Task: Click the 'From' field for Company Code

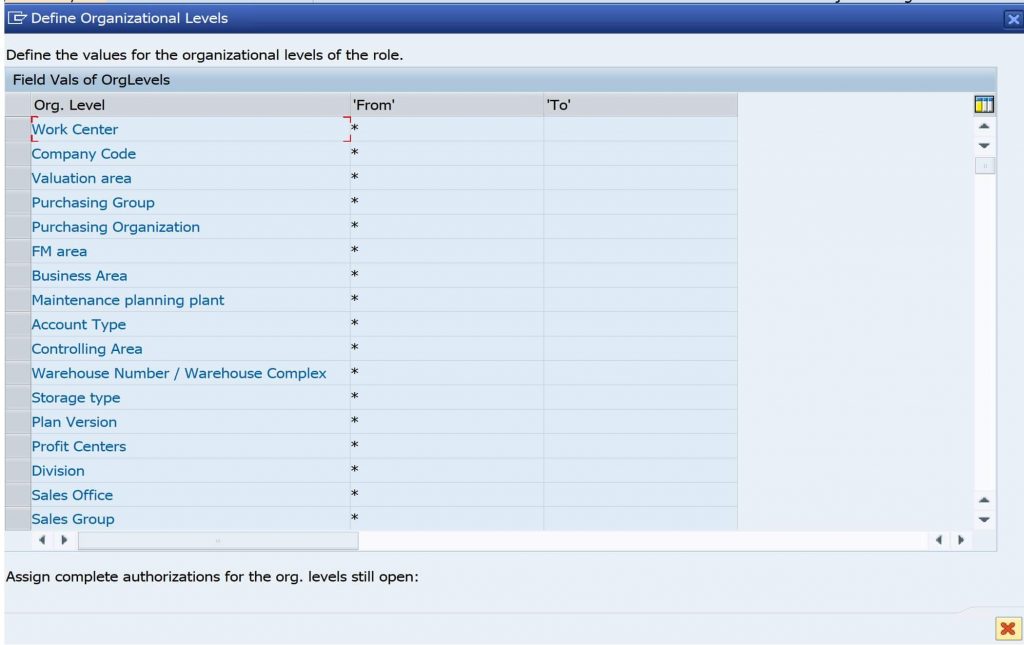Action: 447,153
